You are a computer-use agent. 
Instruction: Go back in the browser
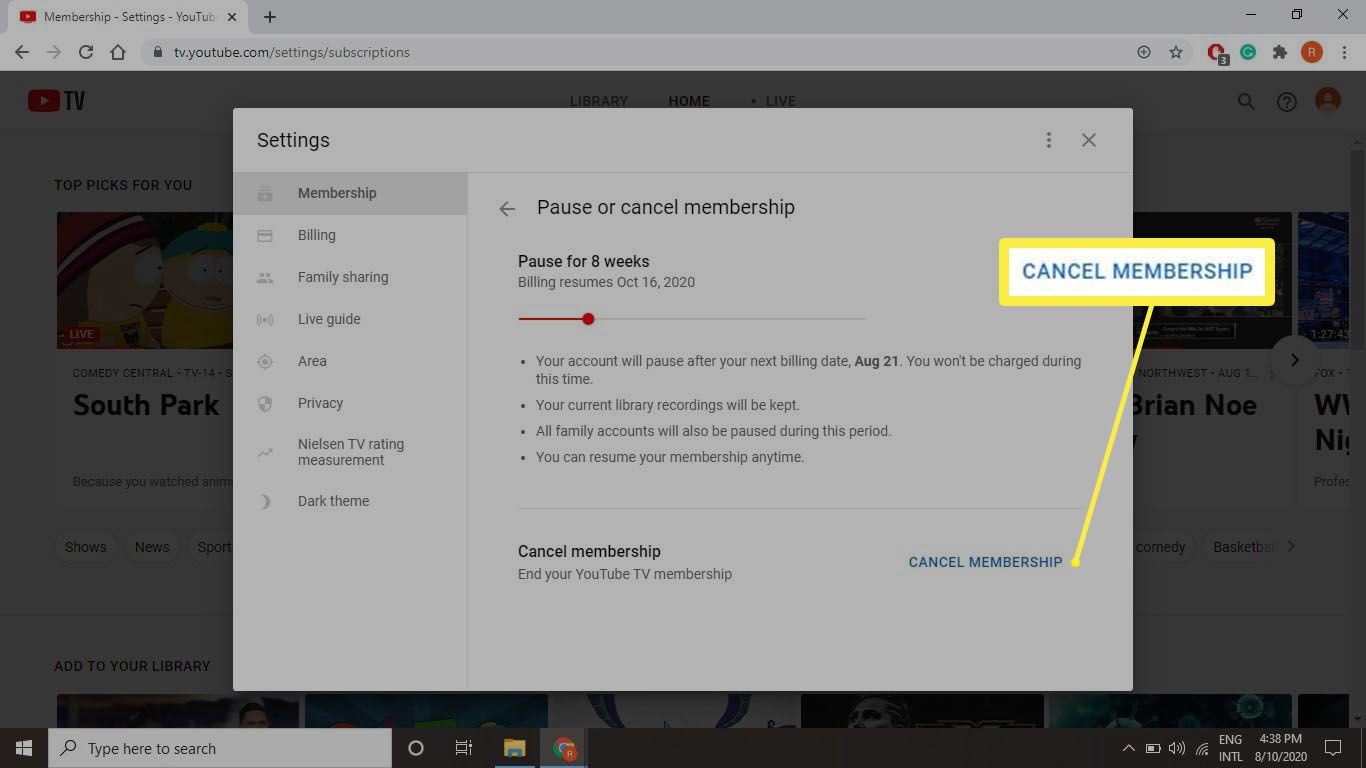coord(22,52)
